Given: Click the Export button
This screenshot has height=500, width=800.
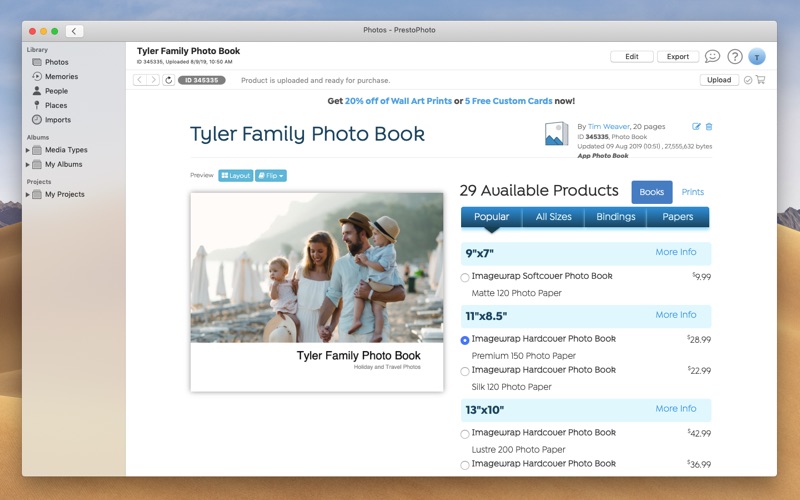Looking at the screenshot, I should pos(678,57).
